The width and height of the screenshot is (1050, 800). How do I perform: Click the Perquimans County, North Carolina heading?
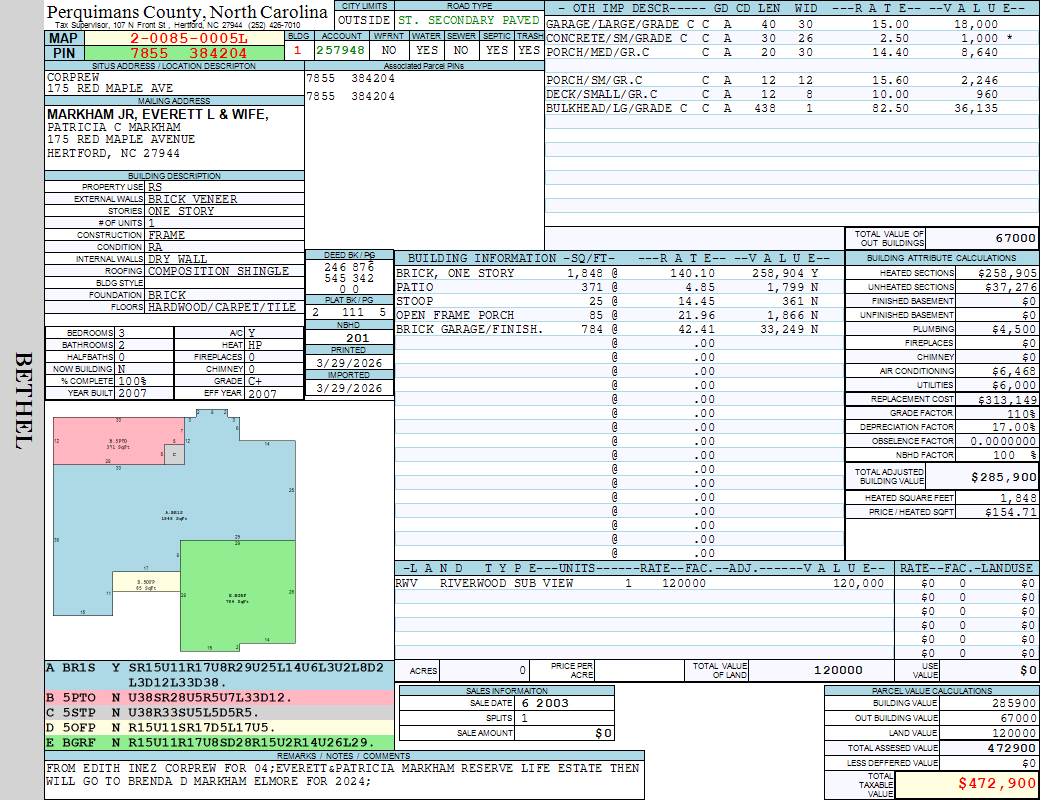click(187, 12)
